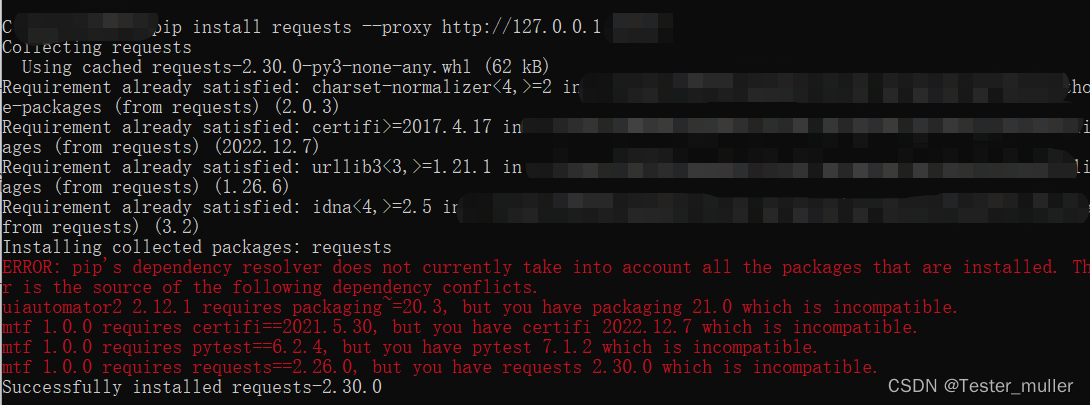The image size is (1090, 405).
Task: Click the mtf requires certifi==2021.5.30 line
Action: (460, 327)
